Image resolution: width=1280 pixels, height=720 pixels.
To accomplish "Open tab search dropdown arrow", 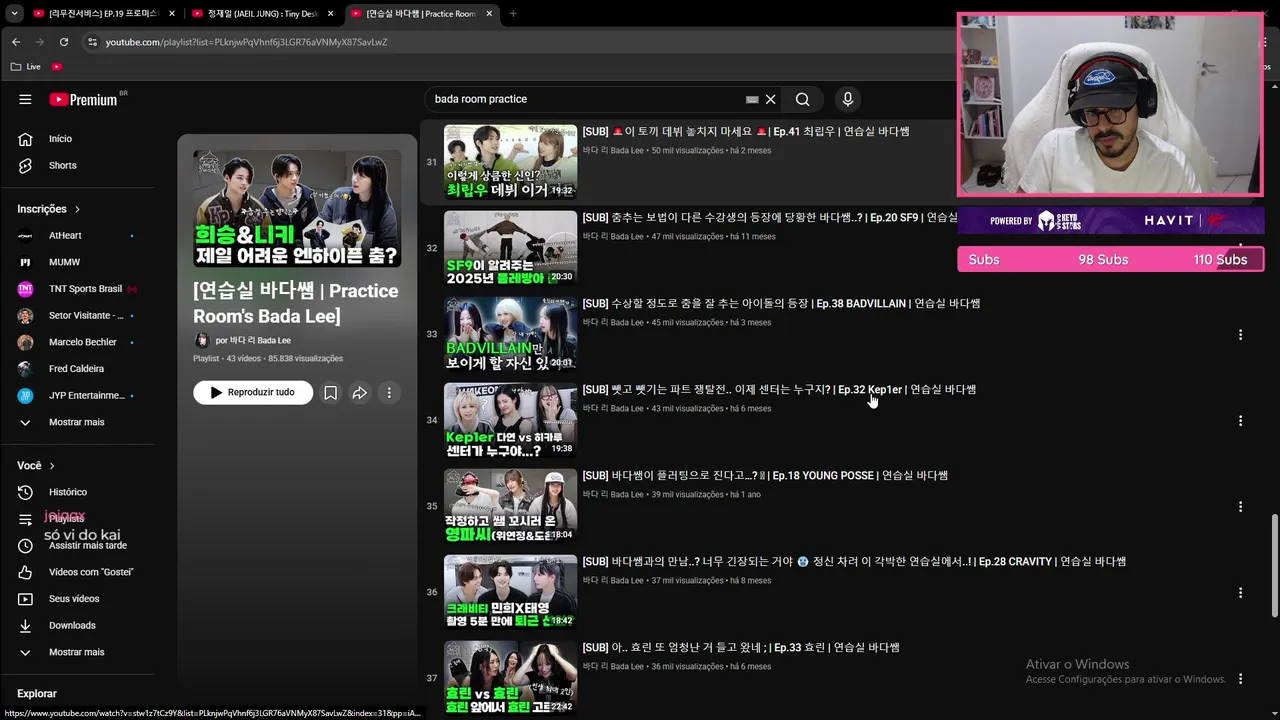I will [14, 13].
